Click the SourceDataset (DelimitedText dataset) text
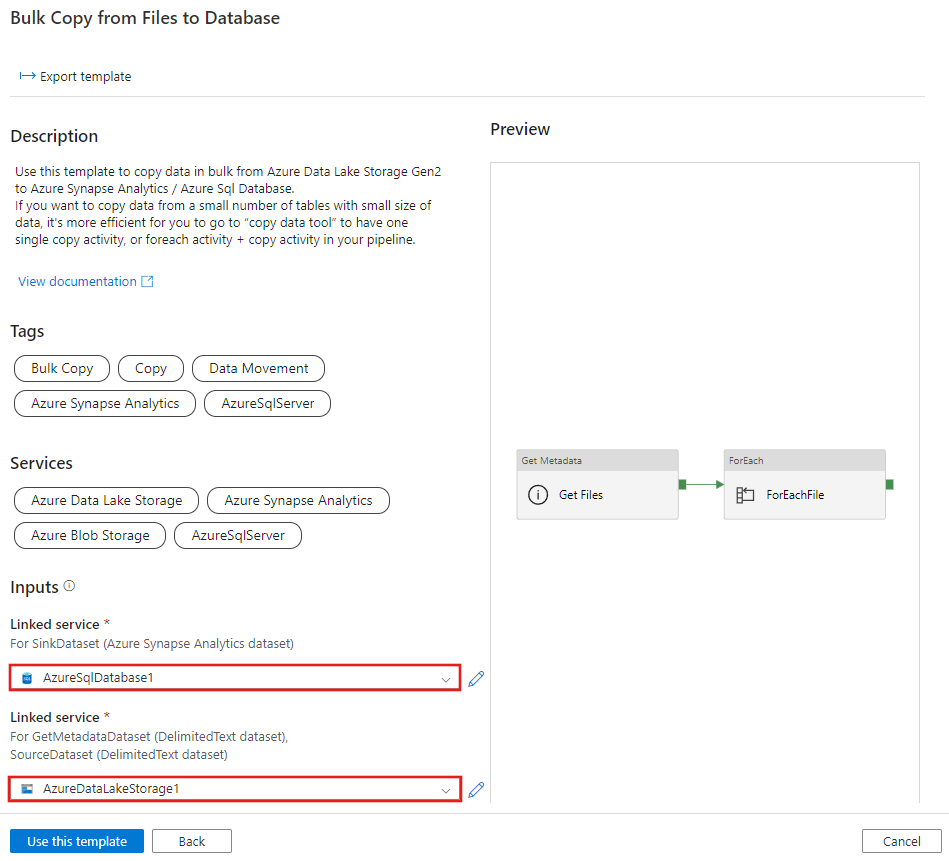949x861 pixels. click(x=119, y=755)
